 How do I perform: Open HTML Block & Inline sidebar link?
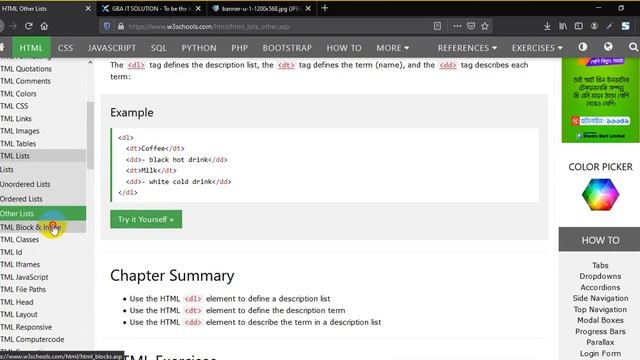pos(43,227)
